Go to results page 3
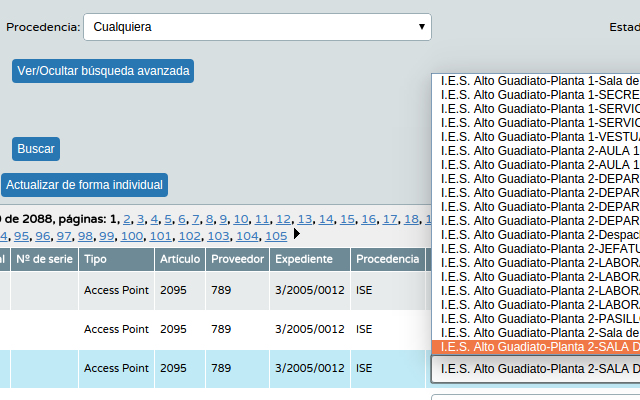 click(140, 219)
